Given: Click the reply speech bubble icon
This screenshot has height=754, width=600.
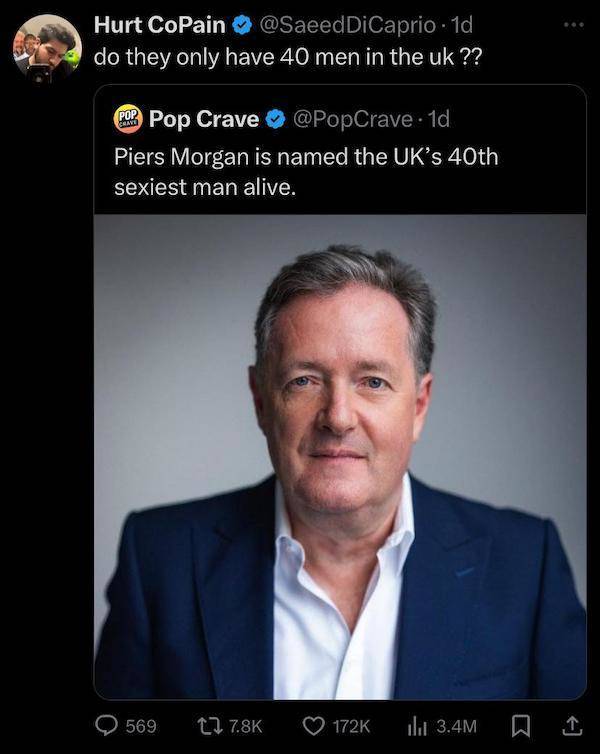Looking at the screenshot, I should [105, 723].
